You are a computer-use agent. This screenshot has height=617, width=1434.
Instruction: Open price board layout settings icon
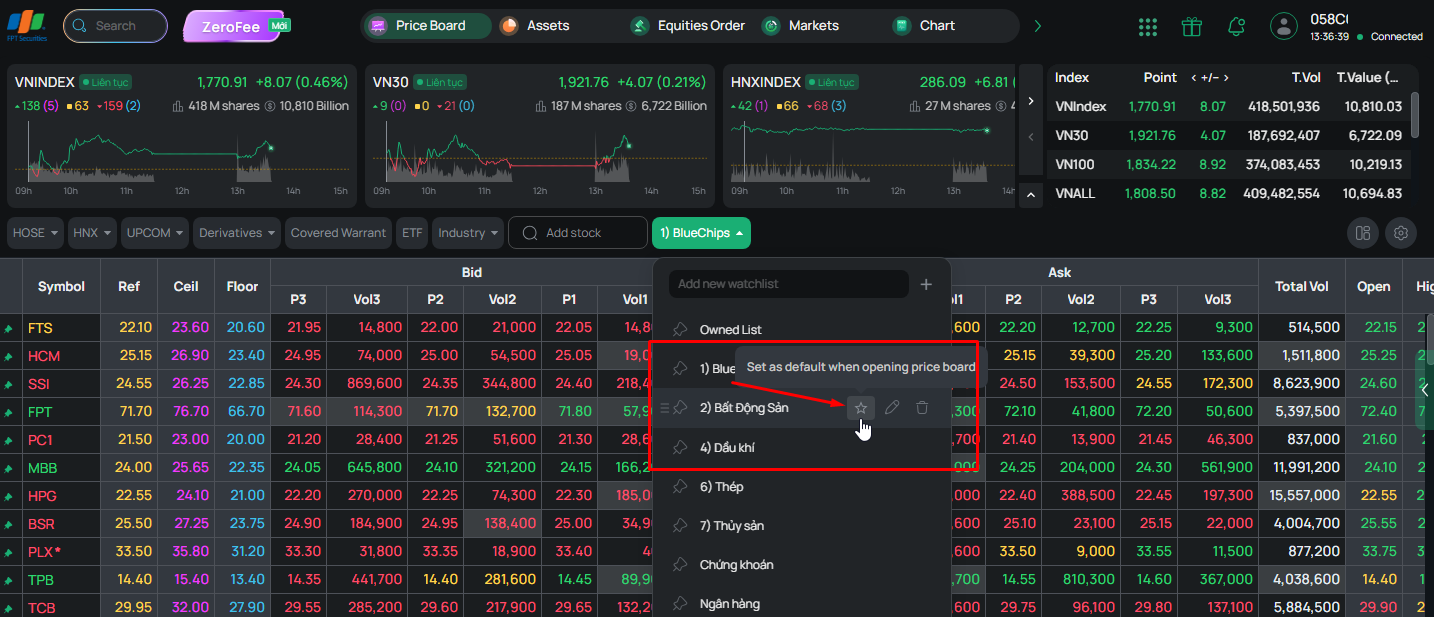pyautogui.click(x=1362, y=233)
